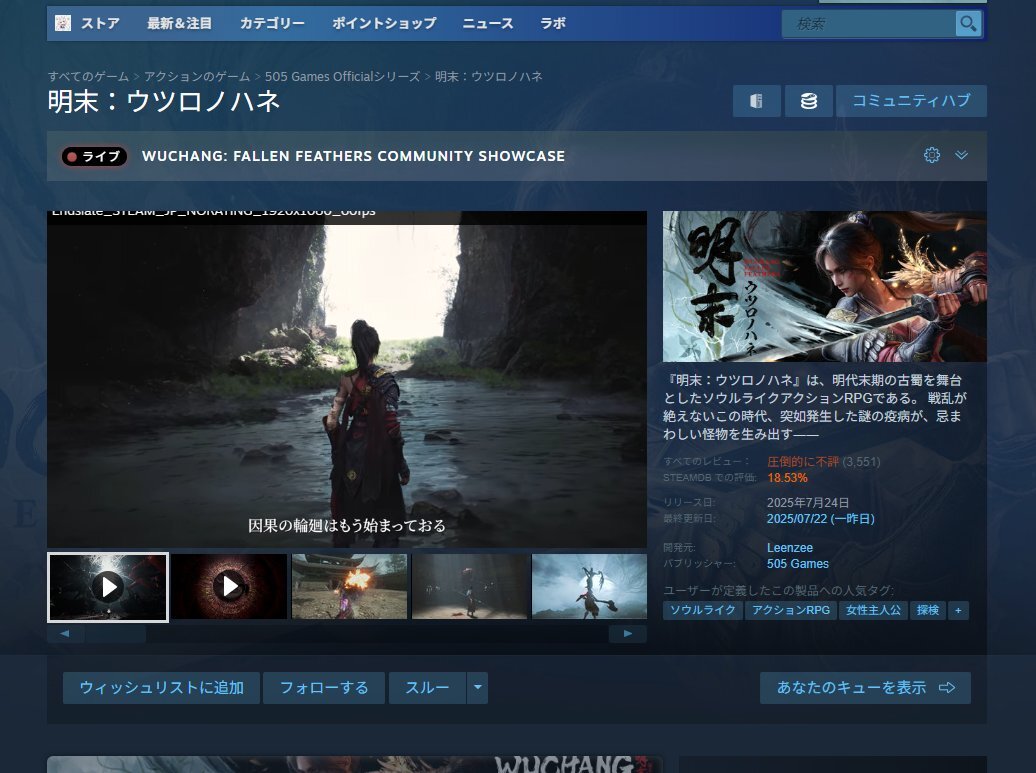
Task: Open the ラボ tab
Action: 553,24
